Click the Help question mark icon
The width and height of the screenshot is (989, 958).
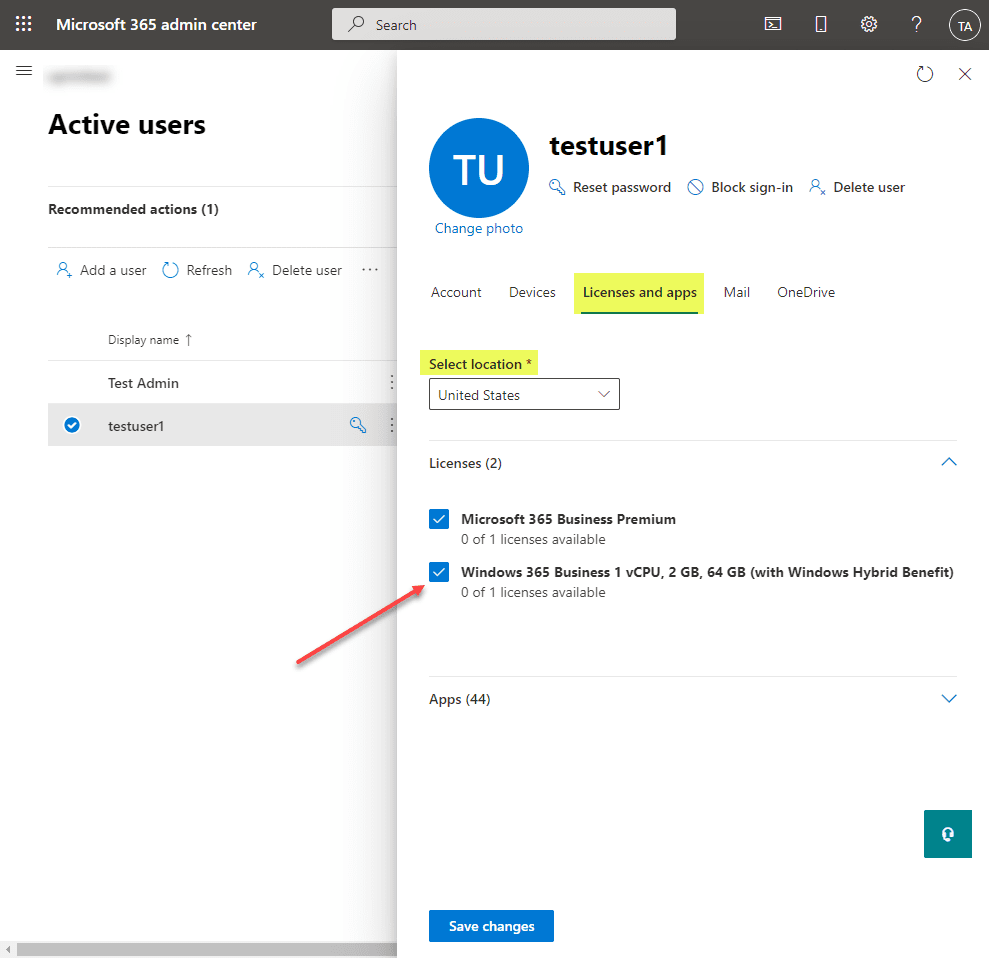tap(916, 24)
